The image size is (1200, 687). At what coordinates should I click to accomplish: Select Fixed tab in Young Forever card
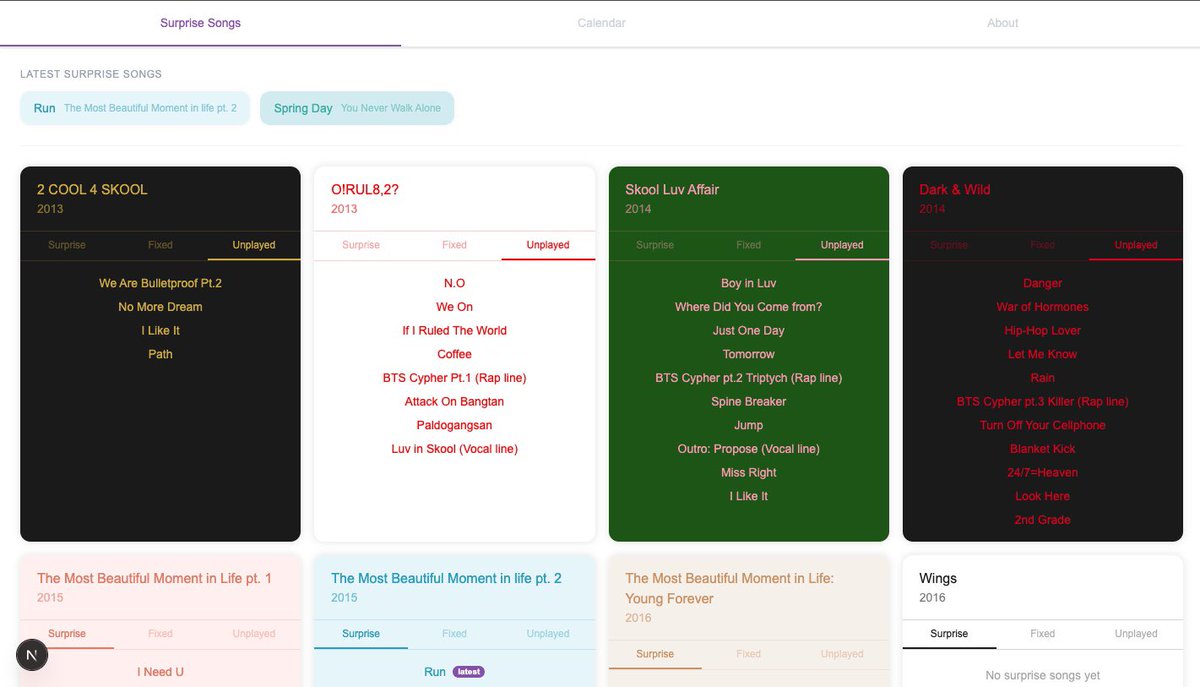click(x=749, y=654)
